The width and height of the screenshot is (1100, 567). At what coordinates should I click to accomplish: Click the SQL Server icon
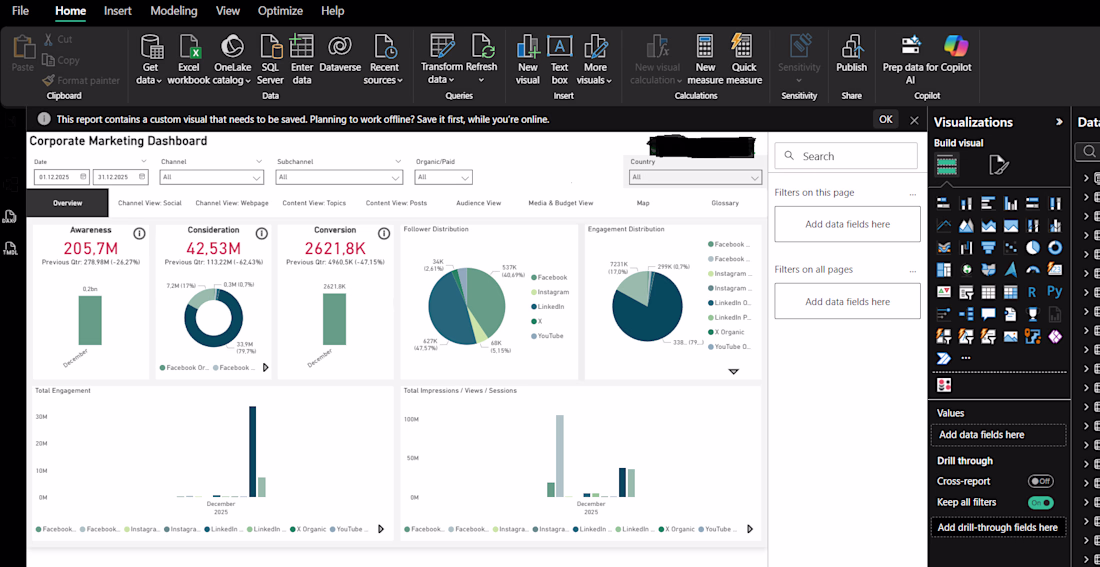point(270,48)
